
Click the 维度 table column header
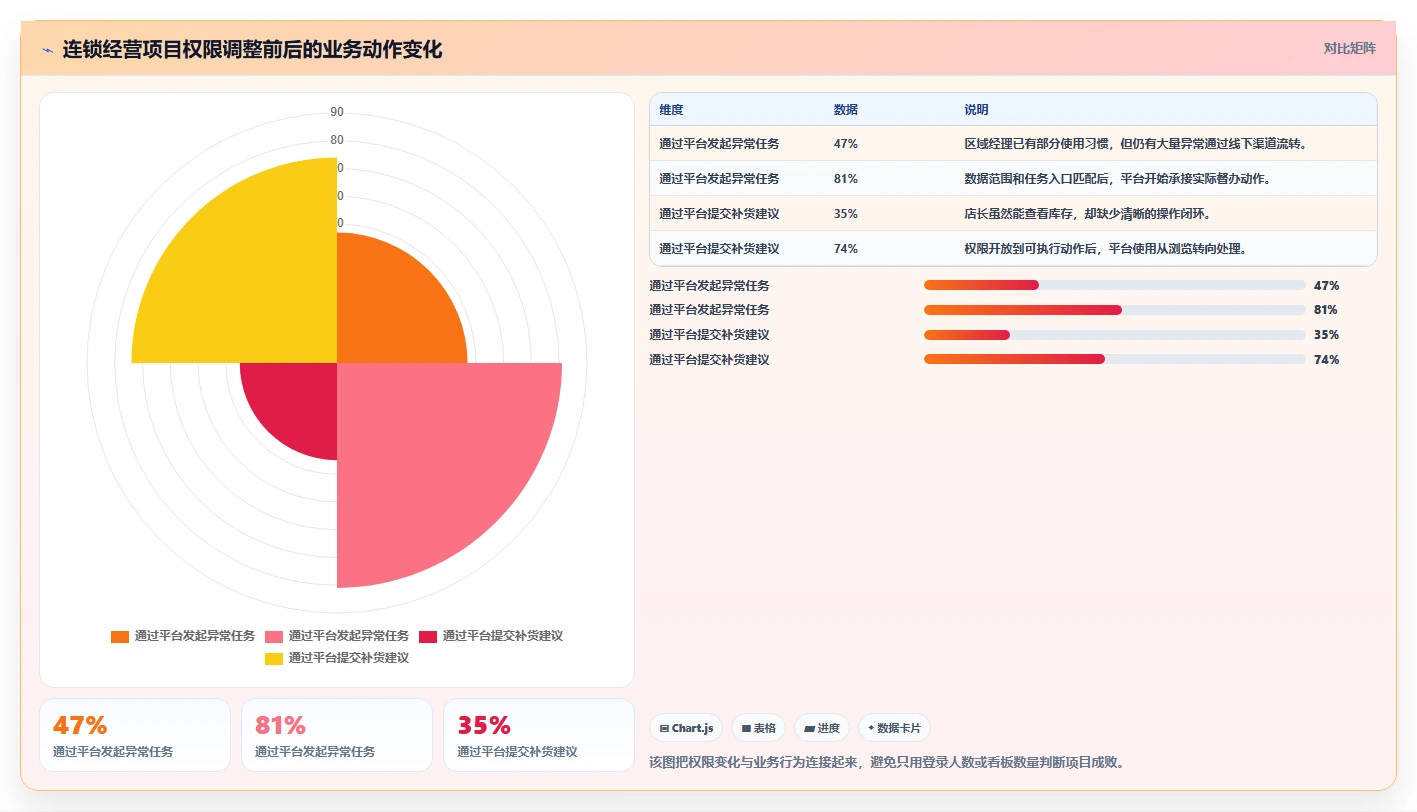(671, 110)
